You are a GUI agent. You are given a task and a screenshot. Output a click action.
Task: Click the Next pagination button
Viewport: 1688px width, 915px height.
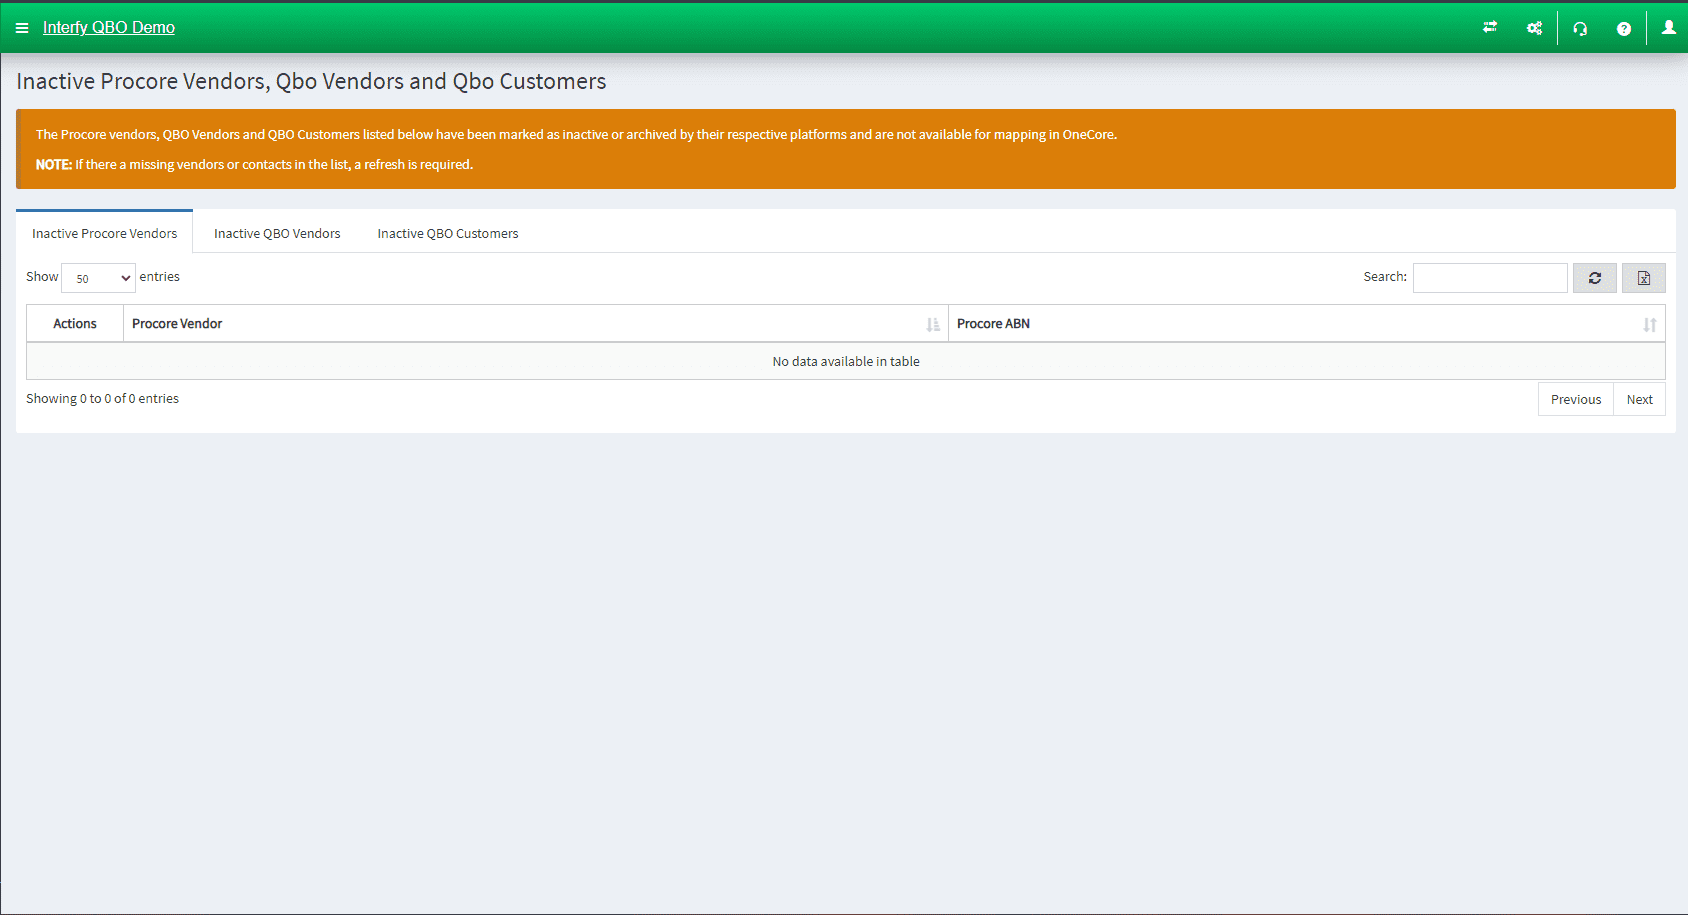[x=1639, y=398]
